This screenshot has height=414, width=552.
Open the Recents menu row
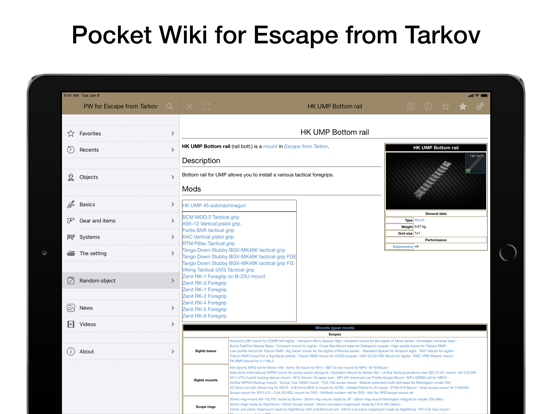pos(121,150)
